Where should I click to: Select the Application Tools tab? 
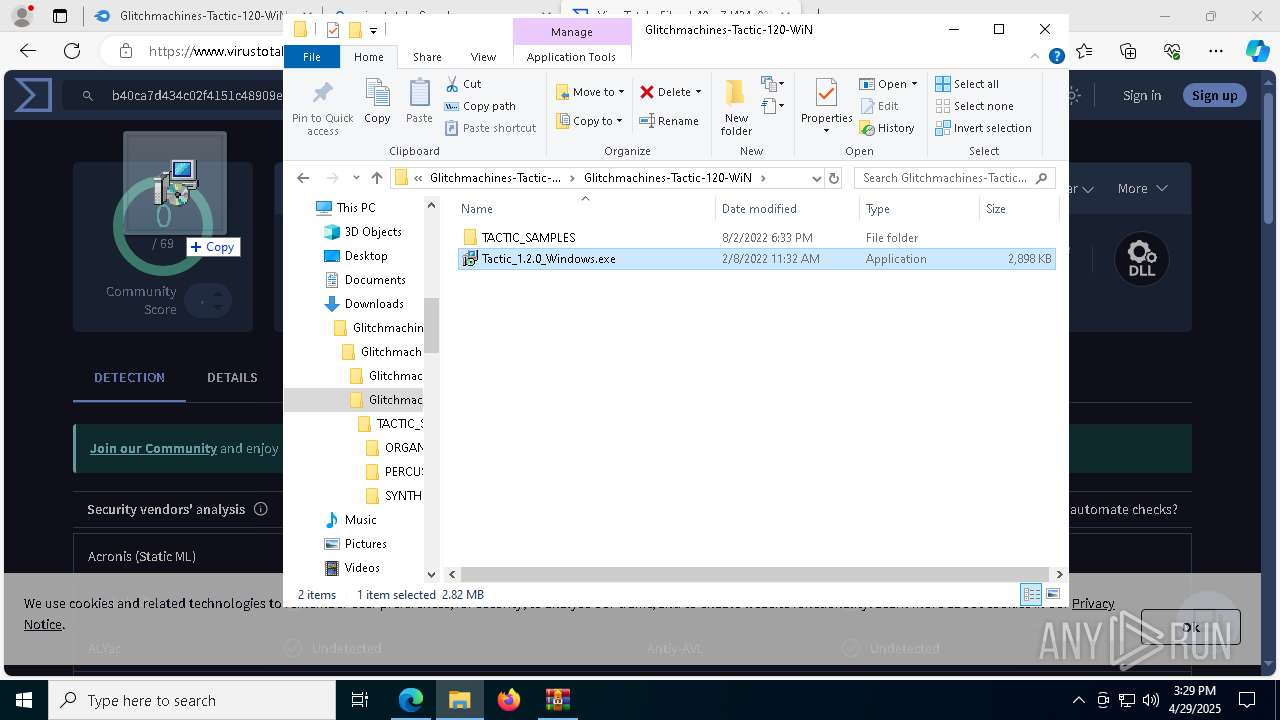coord(571,57)
